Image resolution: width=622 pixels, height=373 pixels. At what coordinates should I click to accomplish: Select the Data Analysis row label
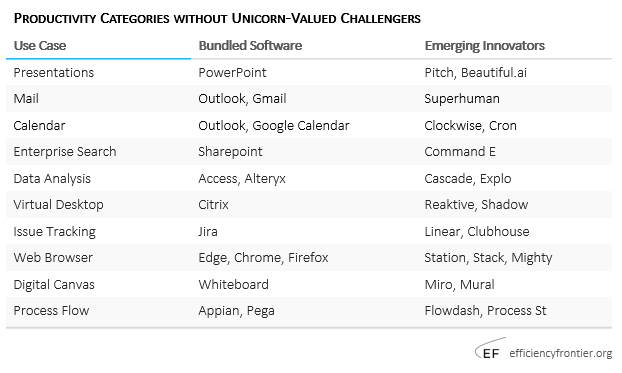pyautogui.click(x=52, y=179)
